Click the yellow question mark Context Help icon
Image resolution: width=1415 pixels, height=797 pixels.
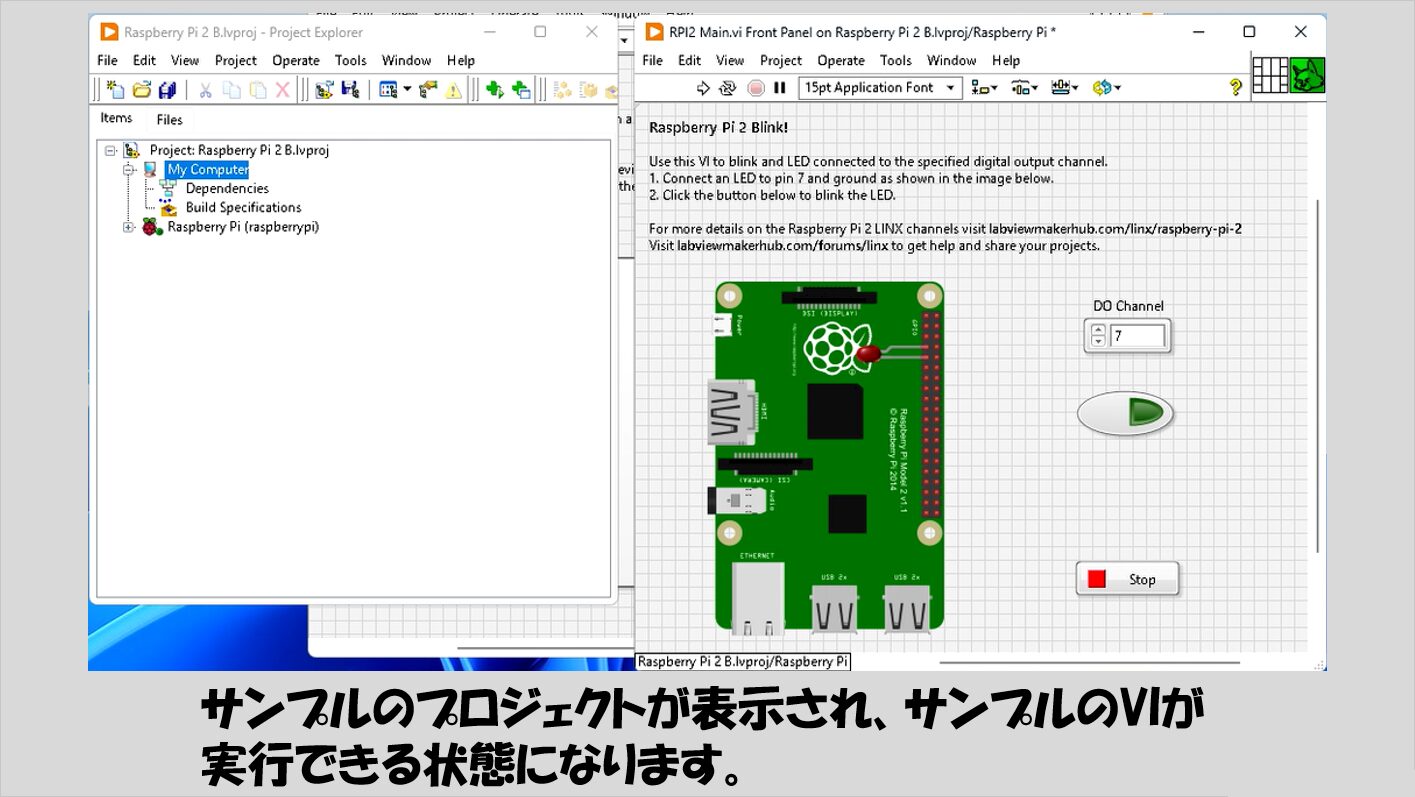[1235, 88]
